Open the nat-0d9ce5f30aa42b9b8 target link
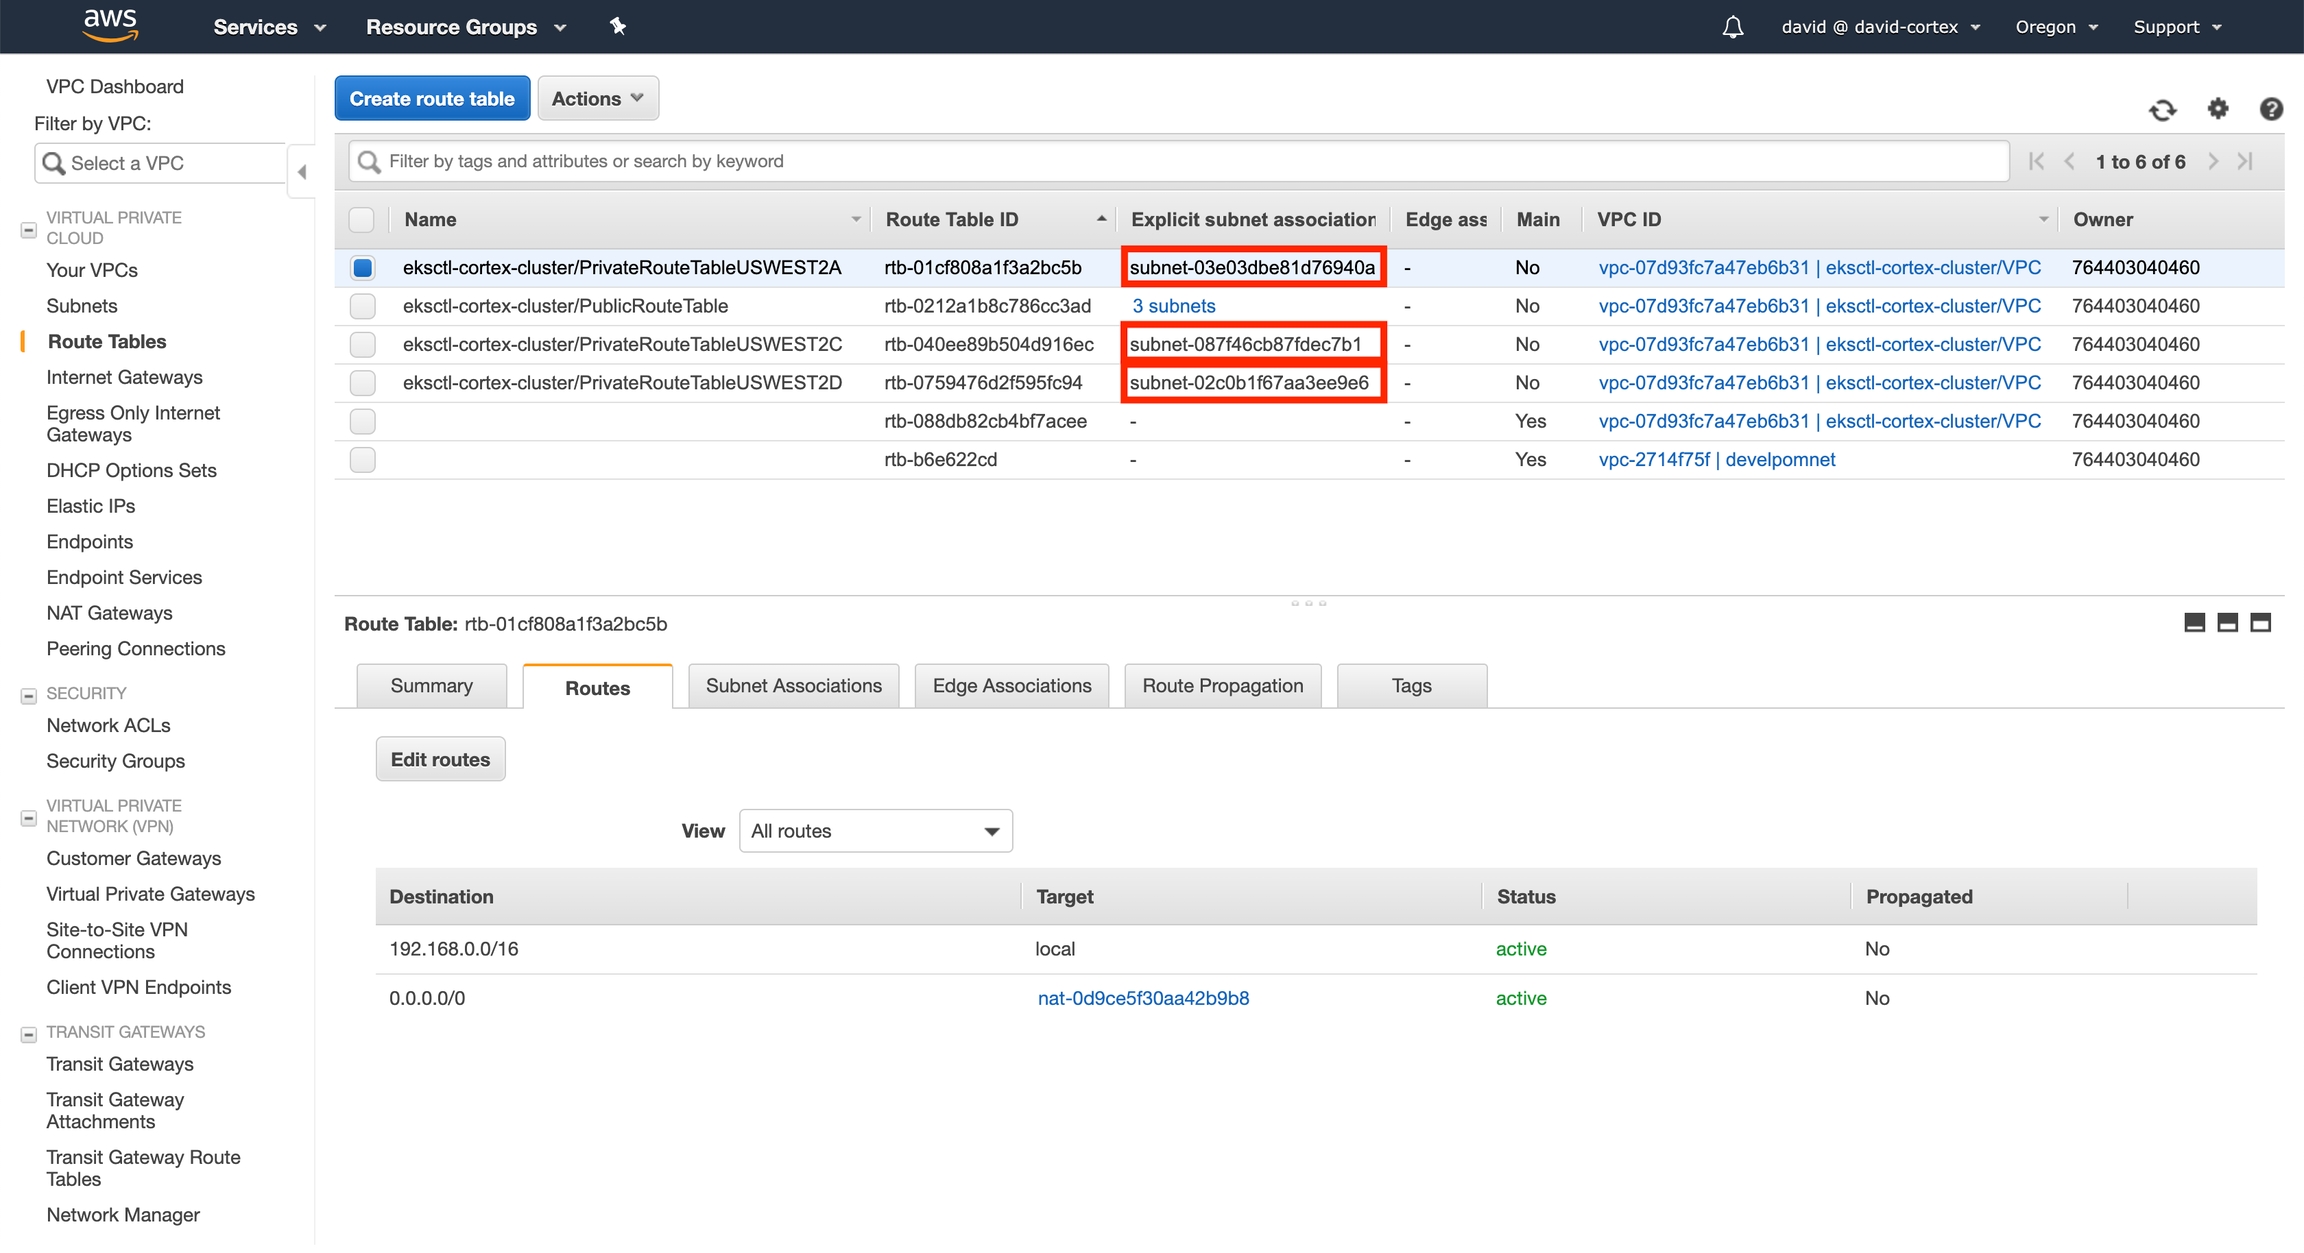2304x1253 pixels. pyautogui.click(x=1143, y=998)
